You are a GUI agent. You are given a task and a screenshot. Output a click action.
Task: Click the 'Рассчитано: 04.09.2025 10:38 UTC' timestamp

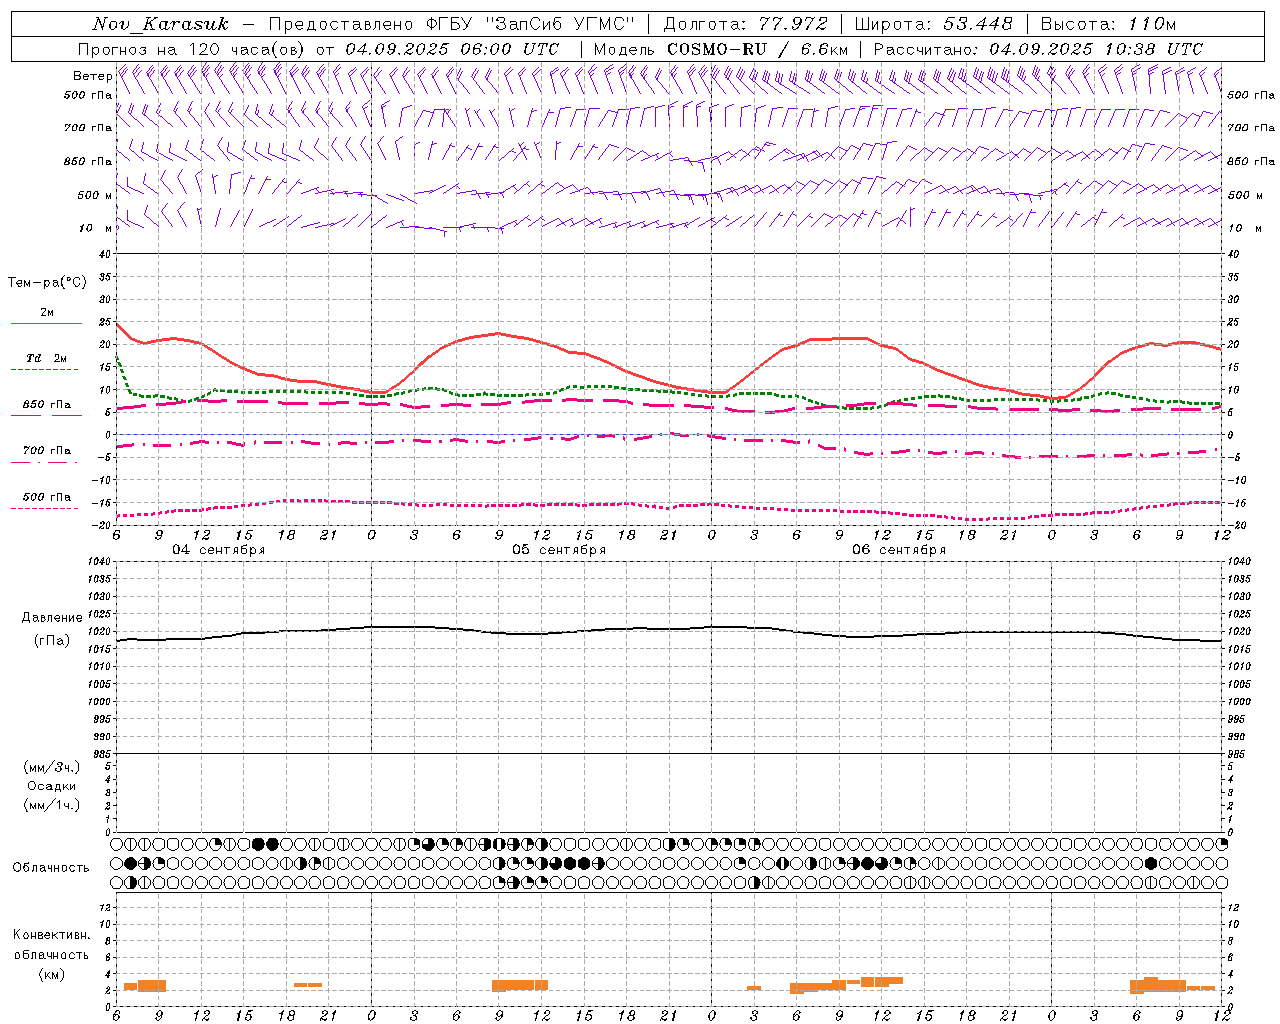pos(1038,49)
